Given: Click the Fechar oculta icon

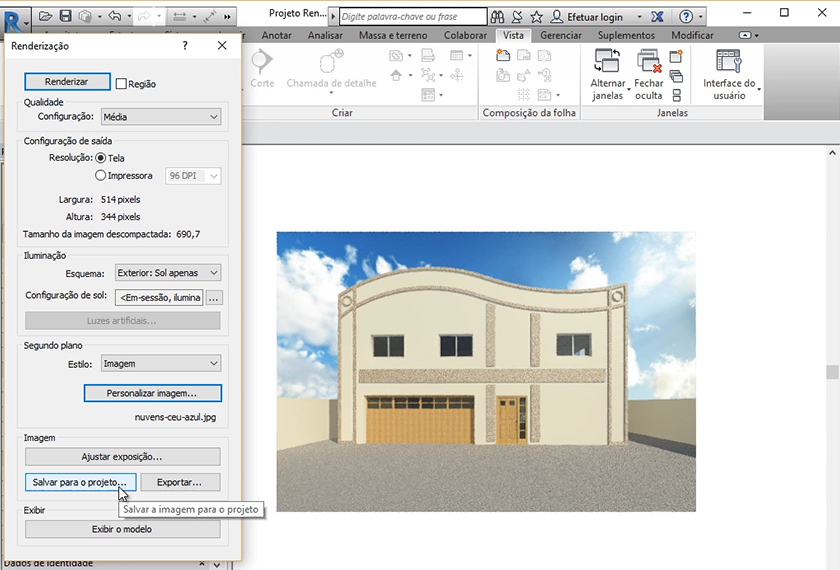Looking at the screenshot, I should click(x=648, y=64).
